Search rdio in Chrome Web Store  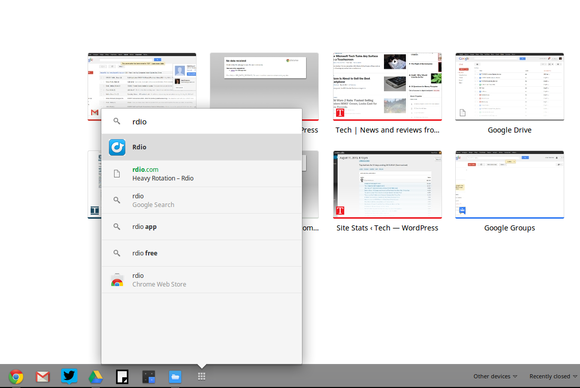[202, 280]
